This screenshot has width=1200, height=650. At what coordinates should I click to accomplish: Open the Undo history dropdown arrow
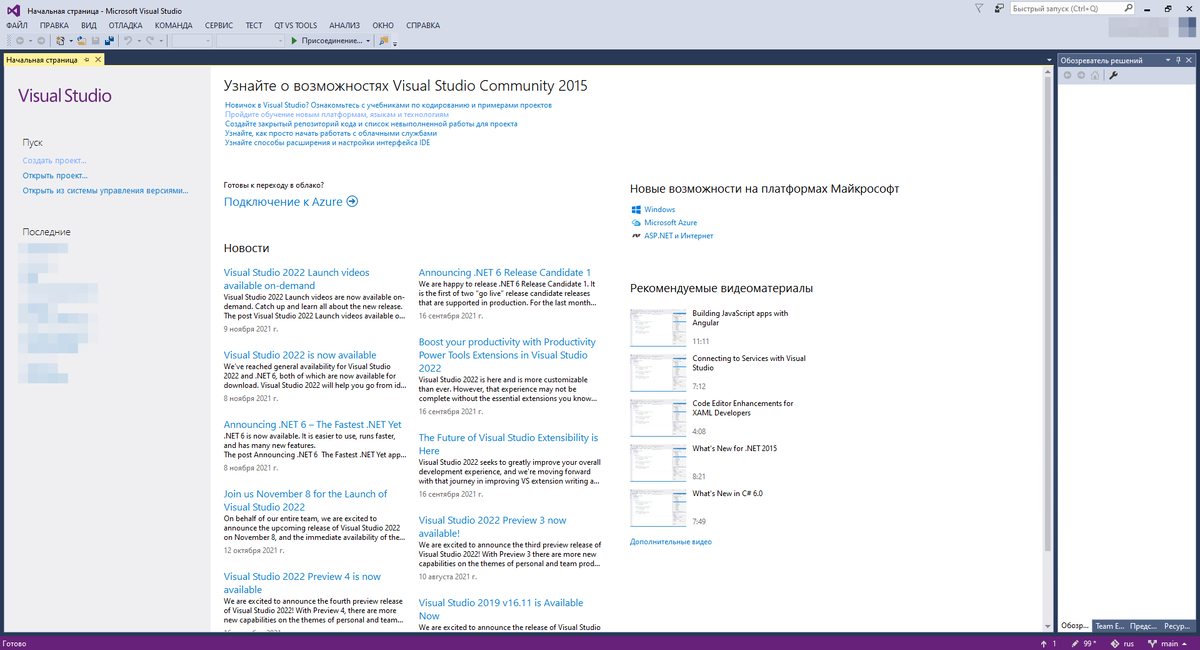click(x=139, y=41)
